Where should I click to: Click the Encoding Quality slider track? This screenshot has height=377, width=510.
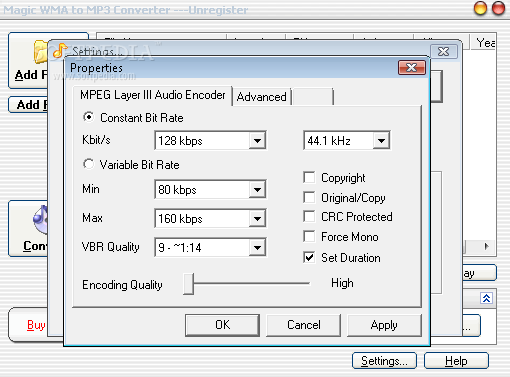click(252, 283)
